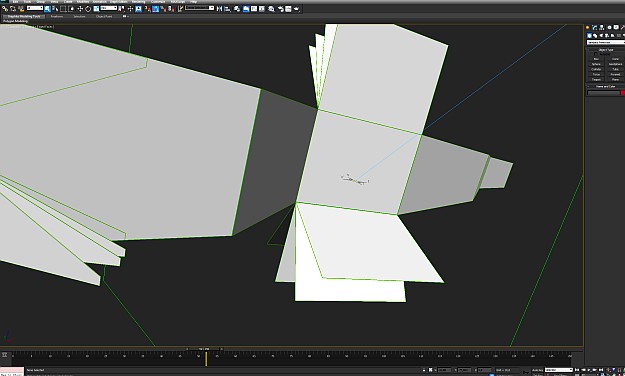Open the Modify command panel tab
This screenshot has width=625, height=376.
[594, 28]
